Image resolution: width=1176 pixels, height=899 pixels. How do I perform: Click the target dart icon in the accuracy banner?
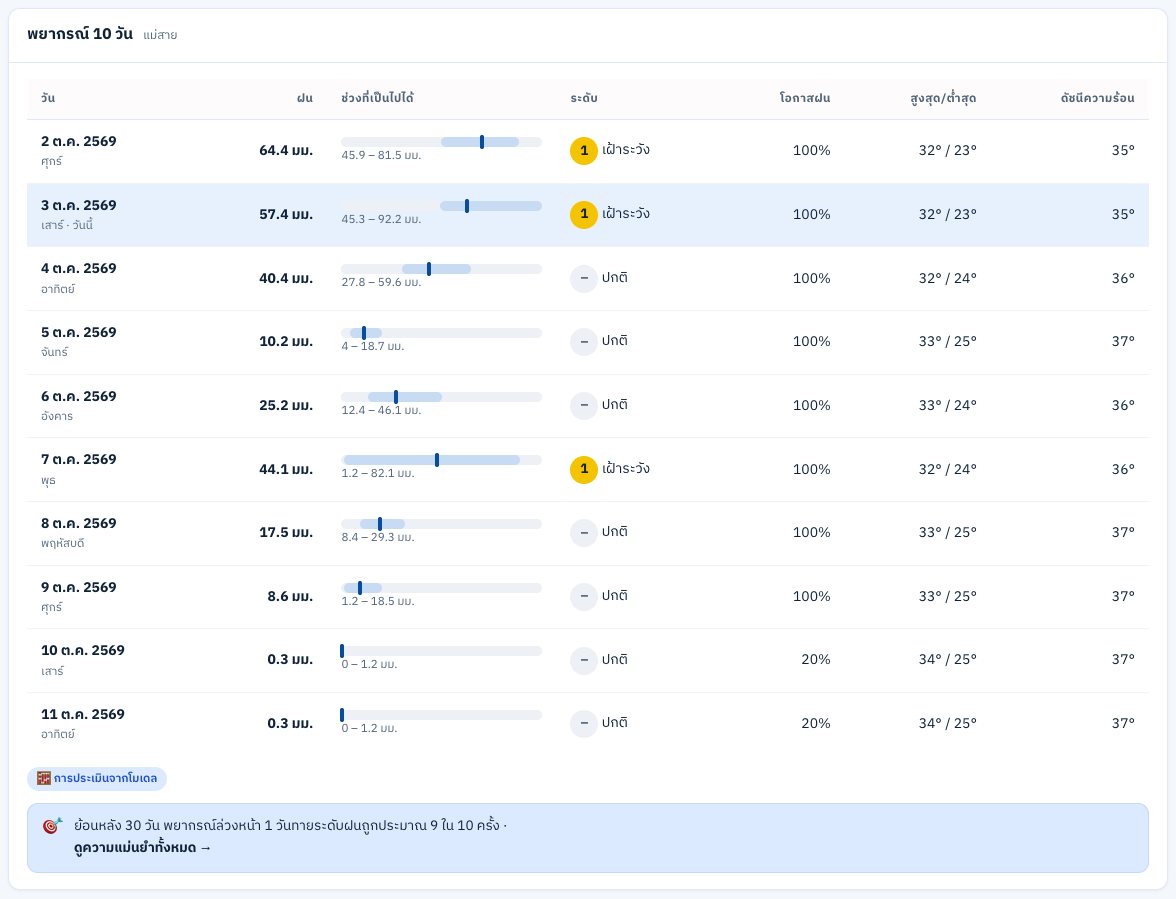tap(52, 826)
